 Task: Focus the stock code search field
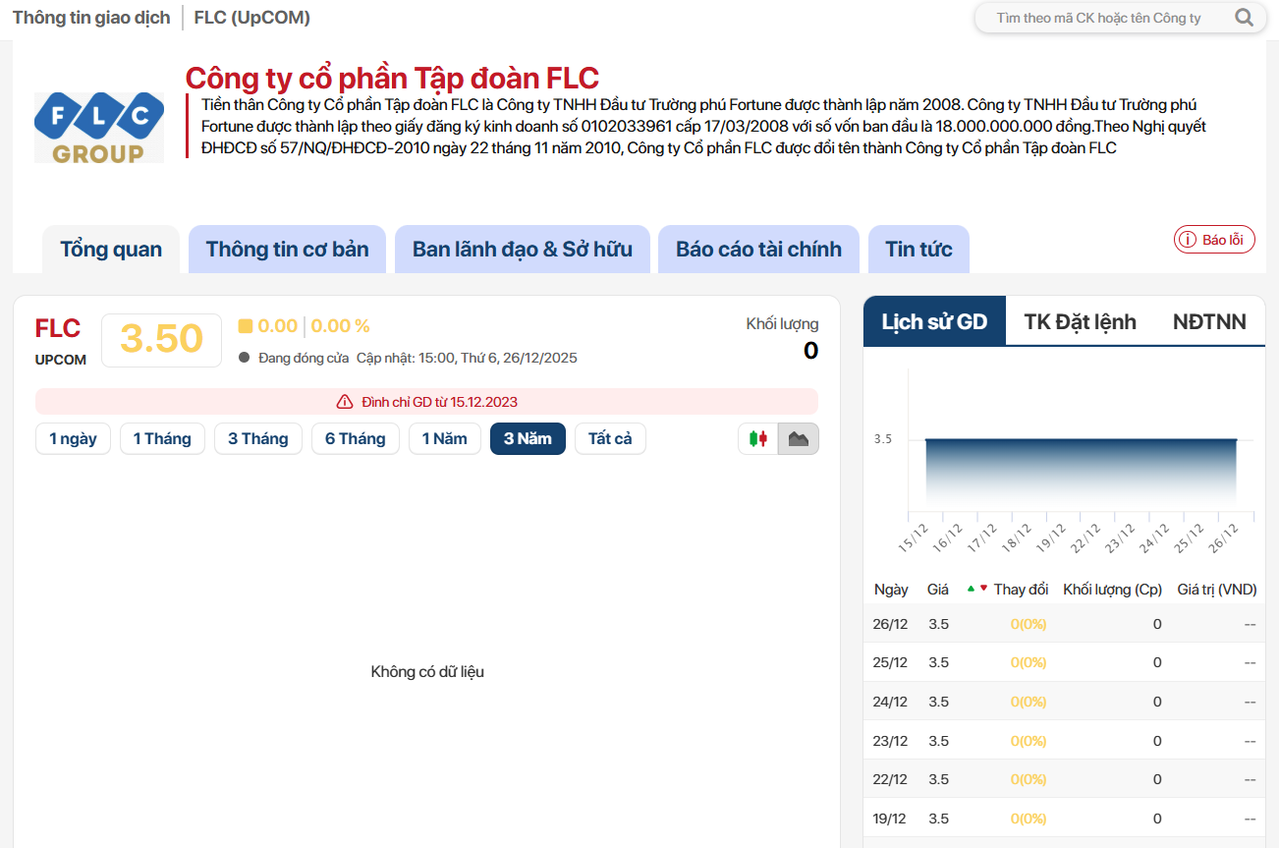coord(1098,18)
